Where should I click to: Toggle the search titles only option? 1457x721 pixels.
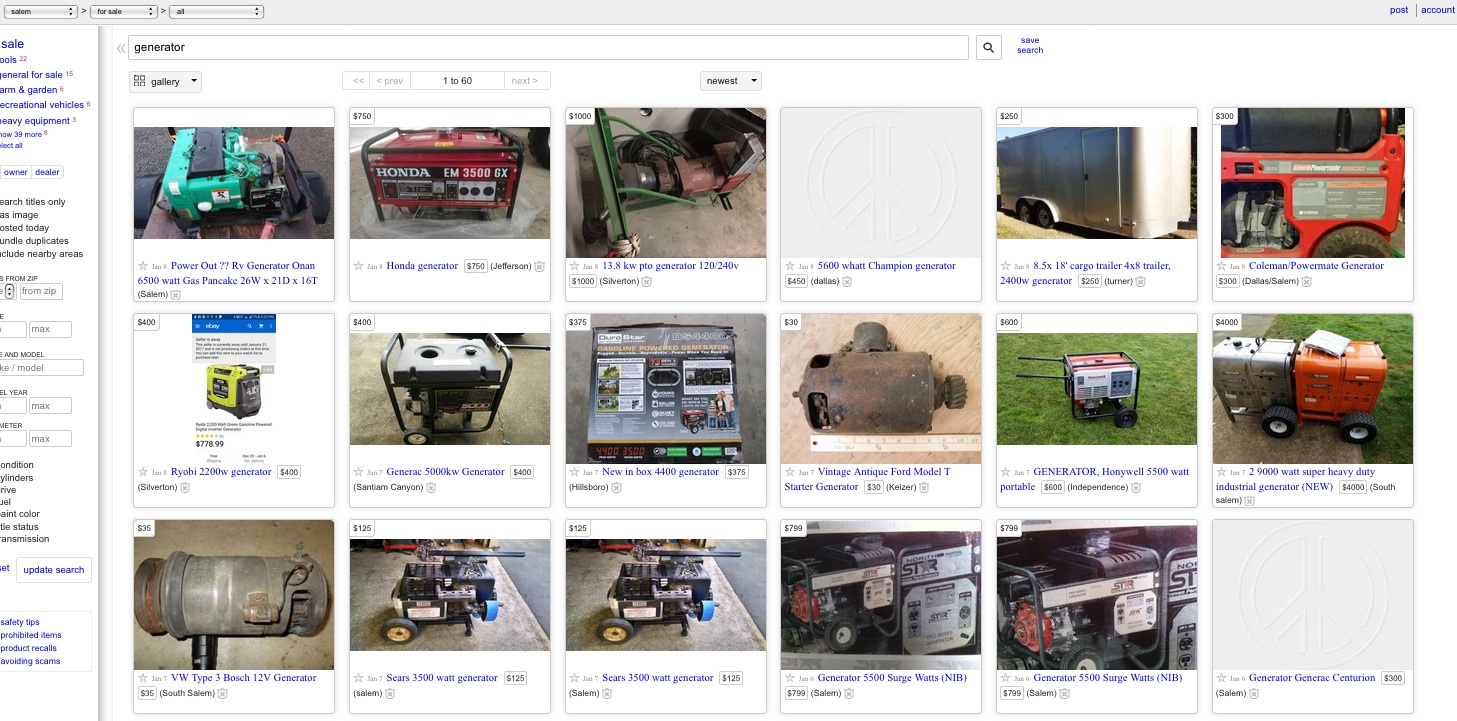pyautogui.click(x=32, y=202)
